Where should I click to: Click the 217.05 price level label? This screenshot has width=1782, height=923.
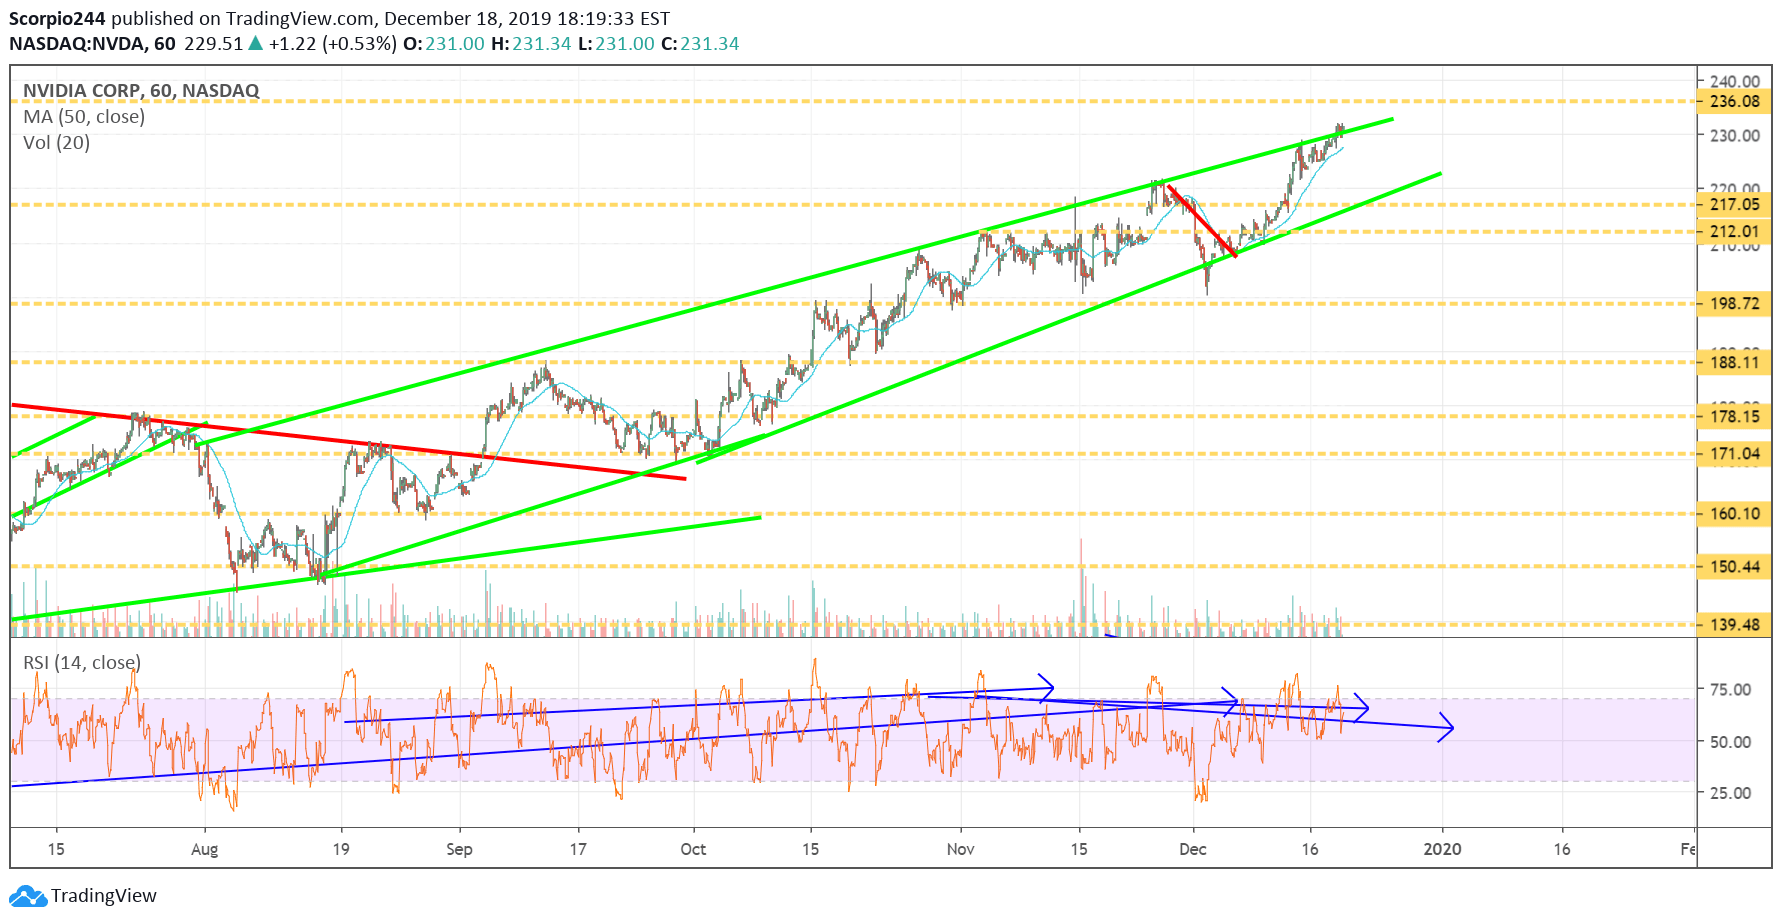pos(1734,204)
